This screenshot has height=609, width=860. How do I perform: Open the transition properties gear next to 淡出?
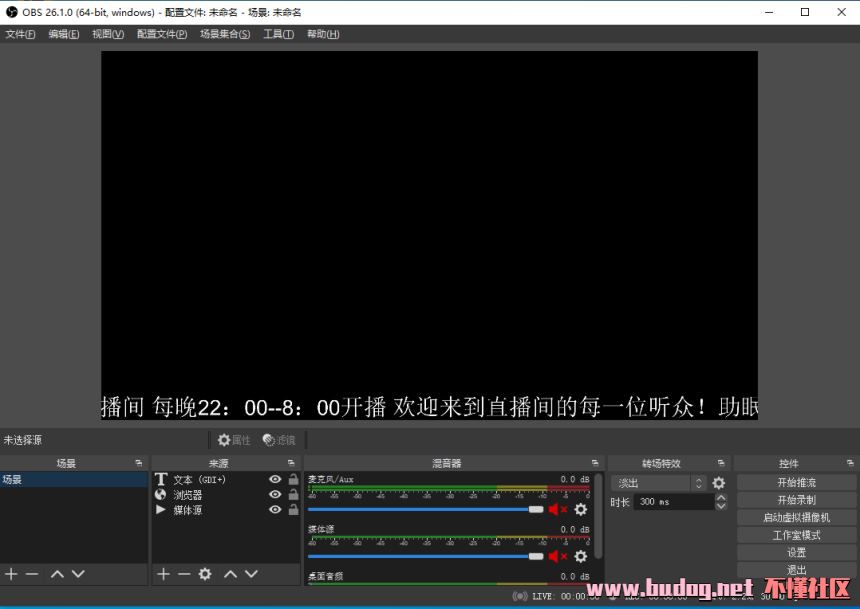(x=718, y=483)
